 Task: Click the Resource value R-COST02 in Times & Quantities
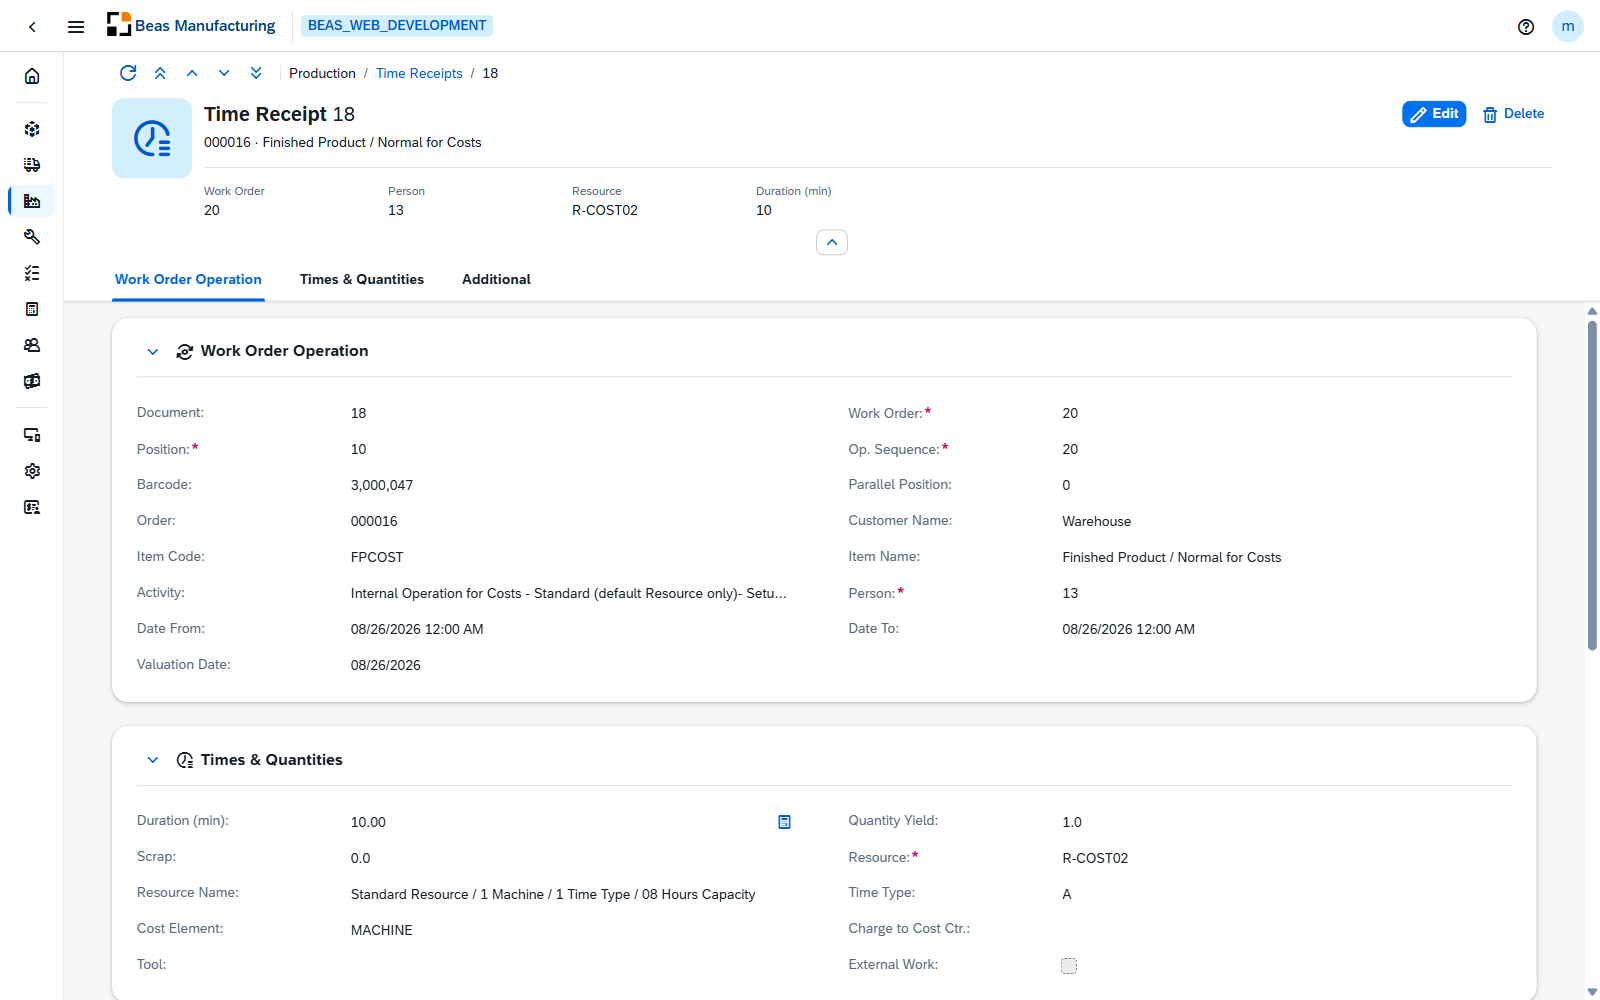click(1095, 858)
